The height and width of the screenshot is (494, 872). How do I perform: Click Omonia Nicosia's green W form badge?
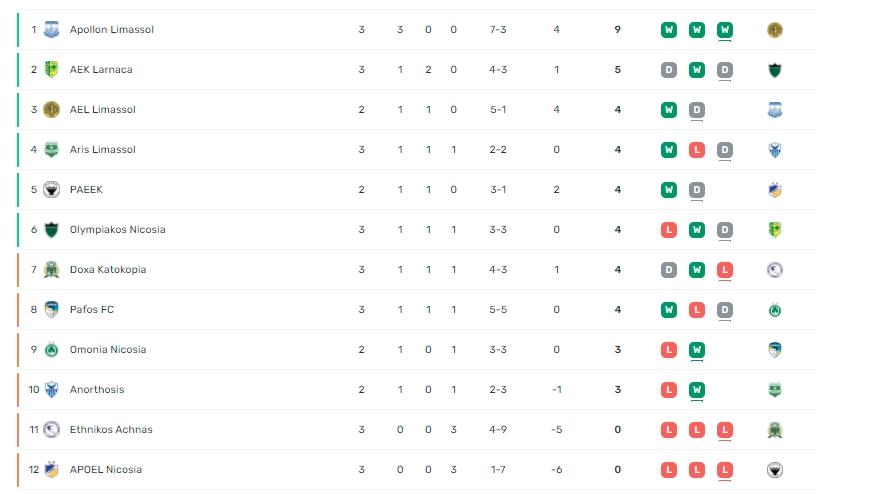pos(697,349)
